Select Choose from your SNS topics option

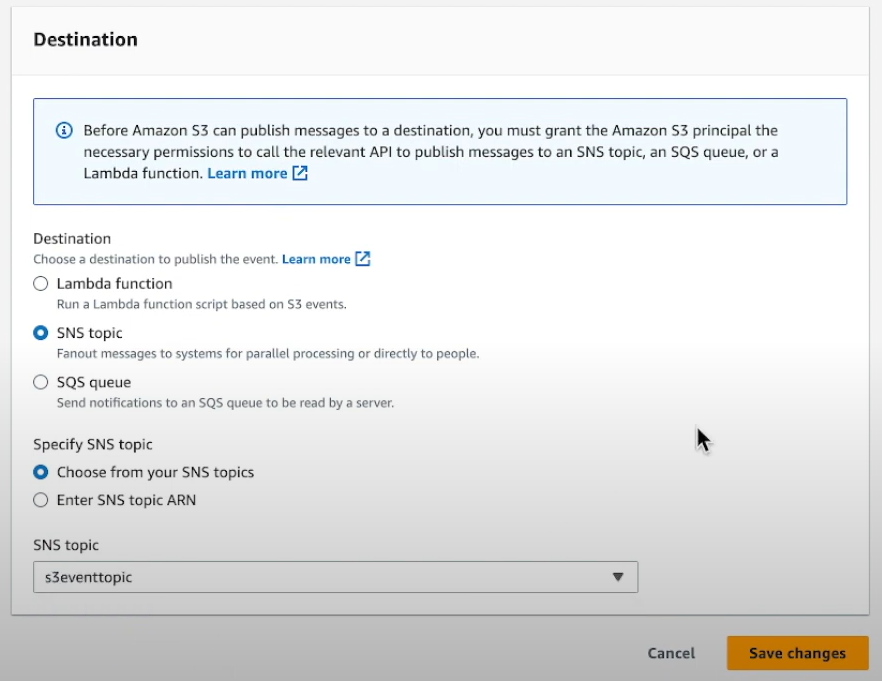point(40,472)
